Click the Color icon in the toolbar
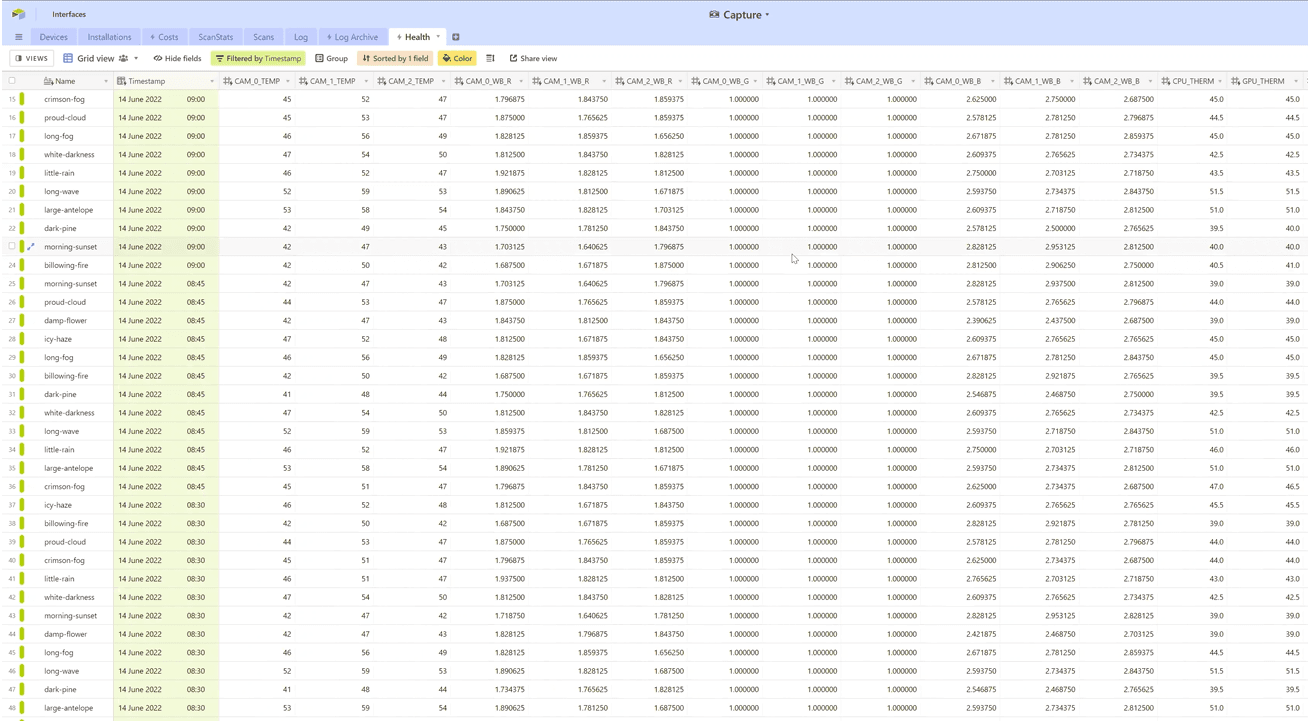The width and height of the screenshot is (1308, 721). (x=457, y=58)
